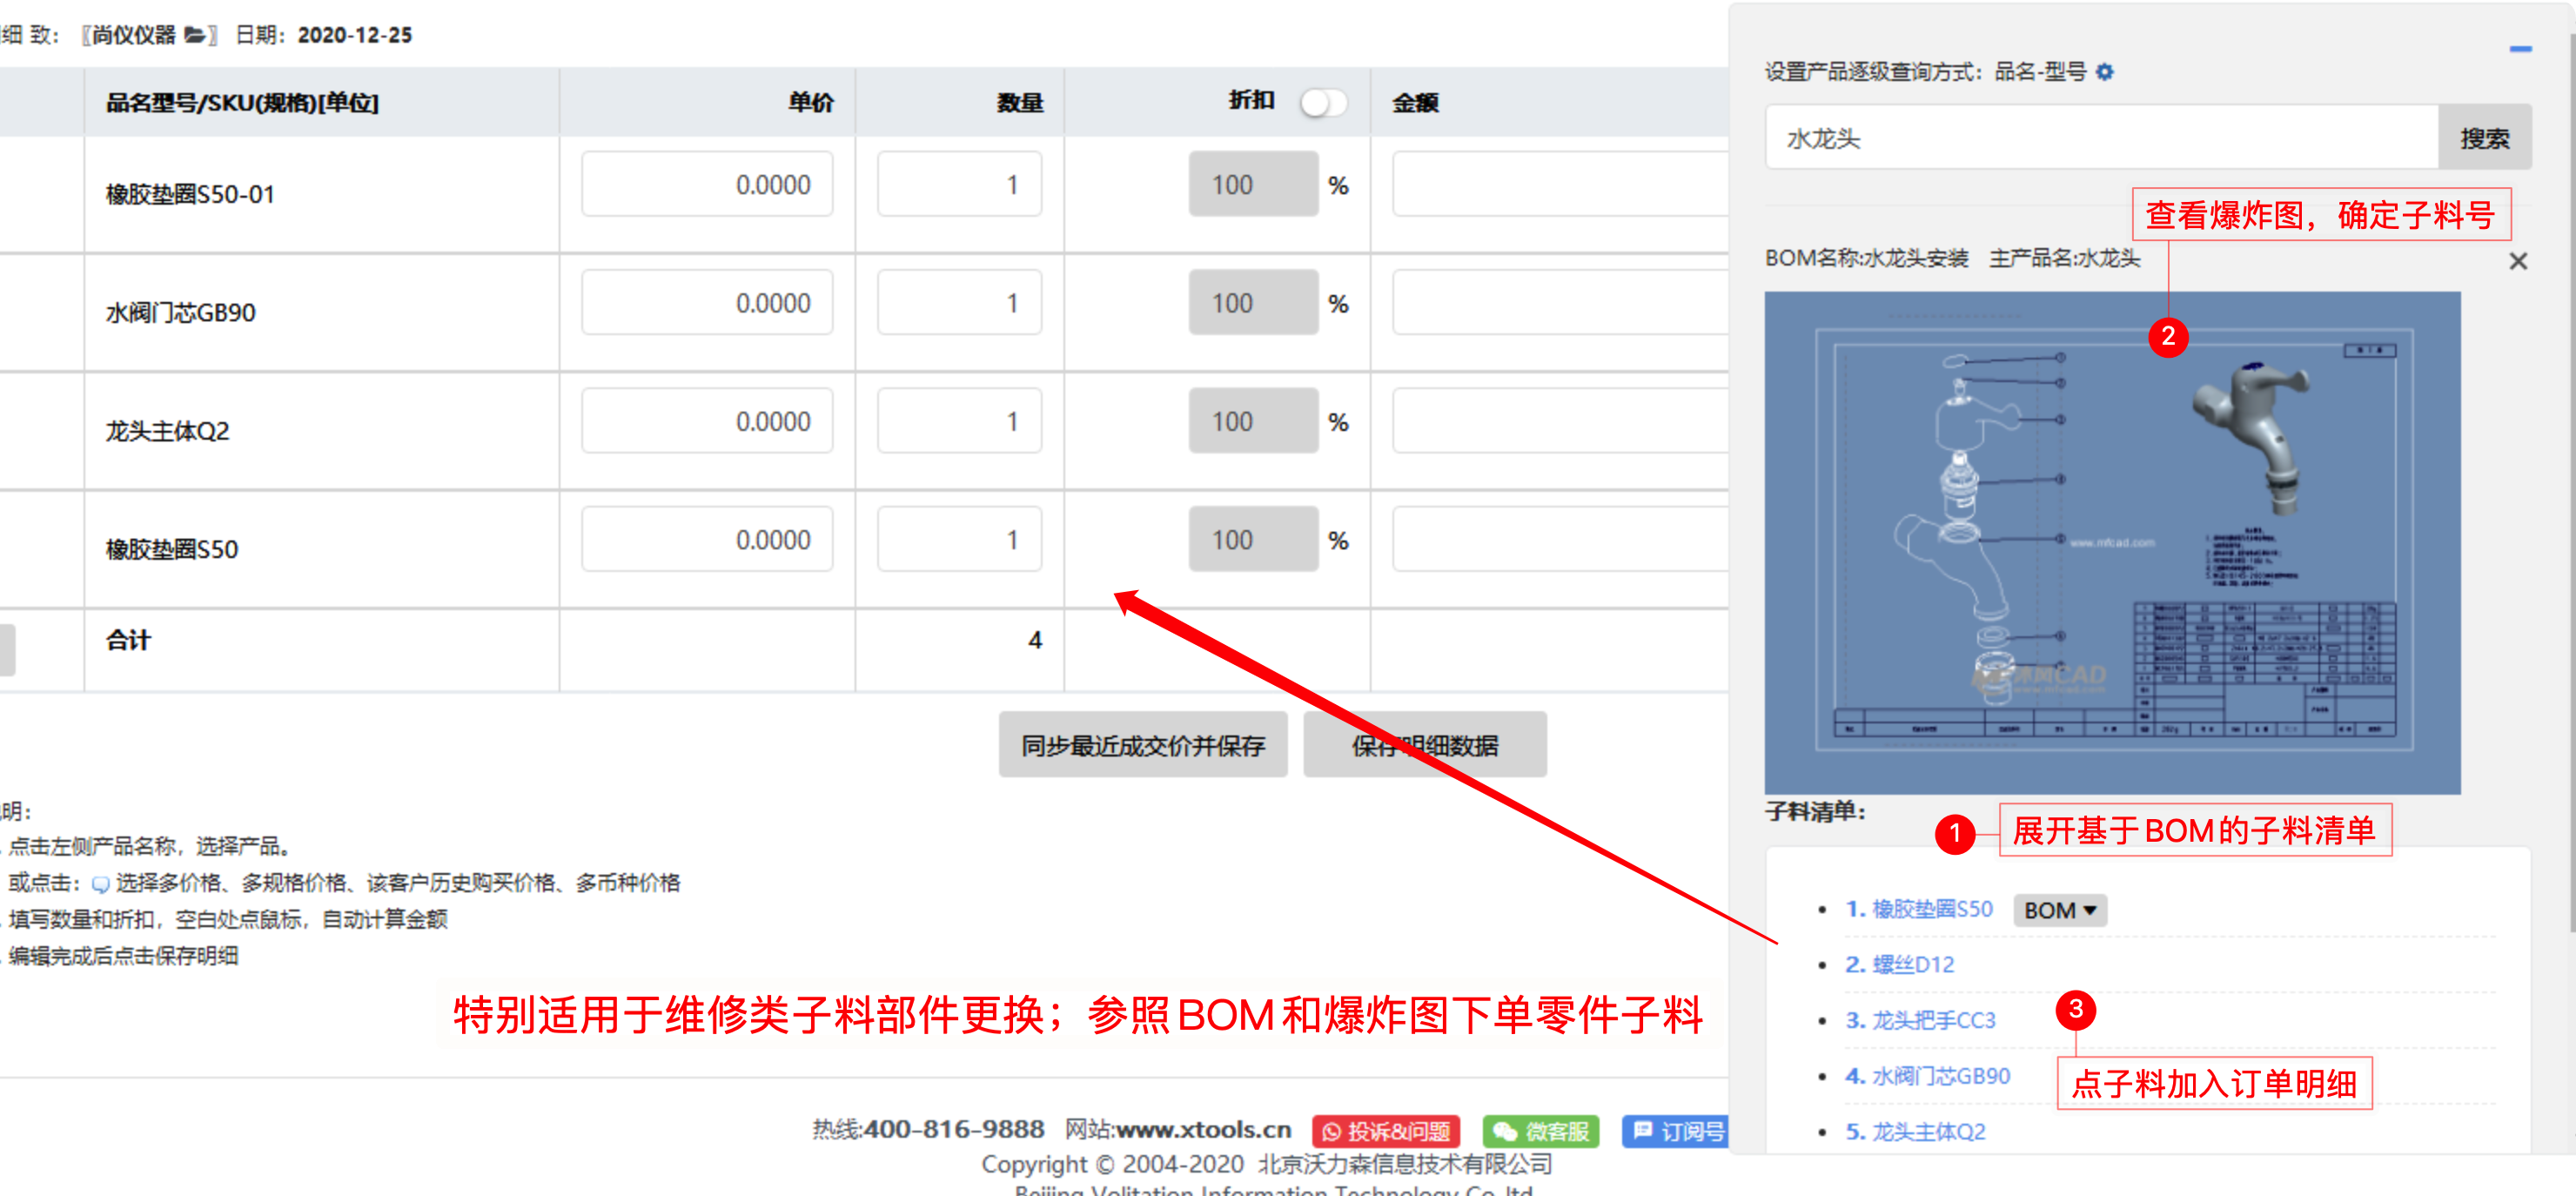Click the 订阅号 subscription button
The width and height of the screenshot is (2576, 1196).
click(x=1677, y=1131)
